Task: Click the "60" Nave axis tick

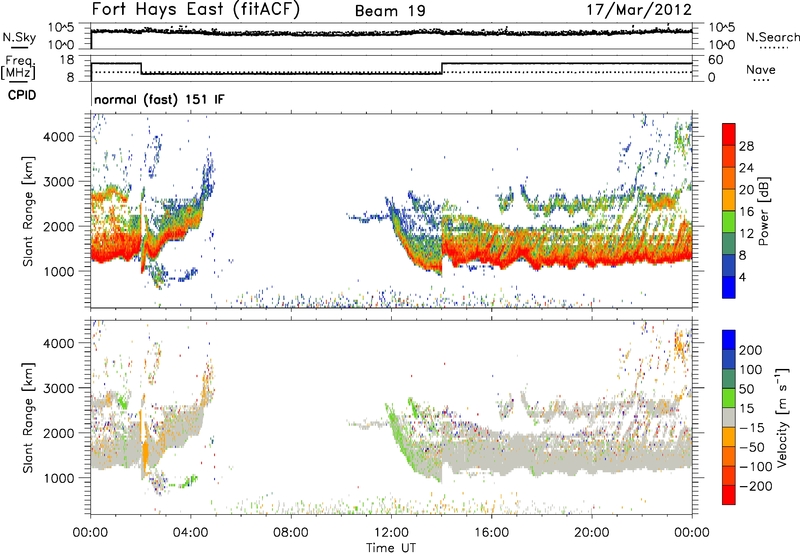Action: pyautogui.click(x=715, y=60)
